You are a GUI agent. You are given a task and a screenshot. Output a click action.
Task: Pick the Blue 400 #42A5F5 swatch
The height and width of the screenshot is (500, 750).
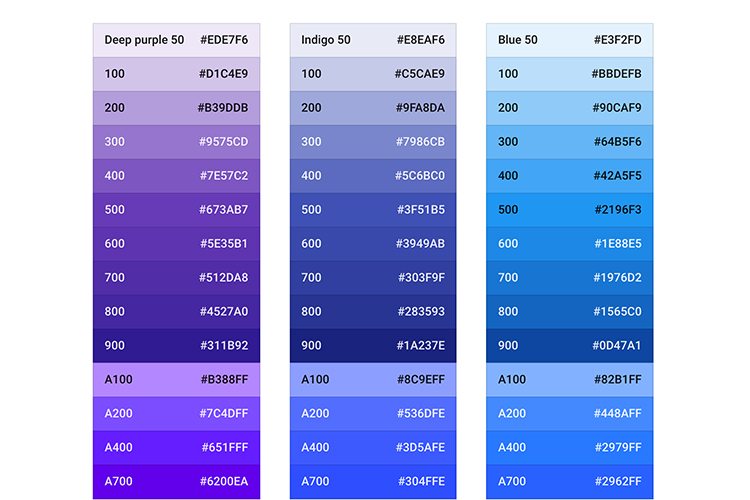(569, 176)
